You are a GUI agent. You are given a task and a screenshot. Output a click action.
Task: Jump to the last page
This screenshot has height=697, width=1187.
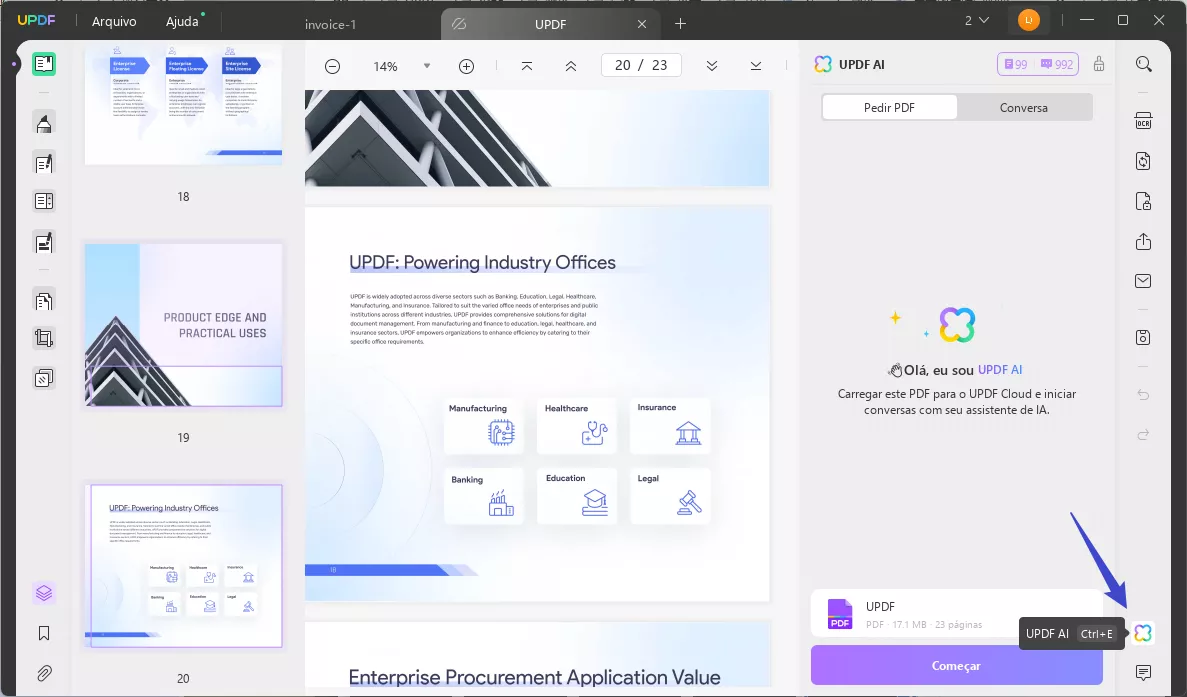click(756, 67)
